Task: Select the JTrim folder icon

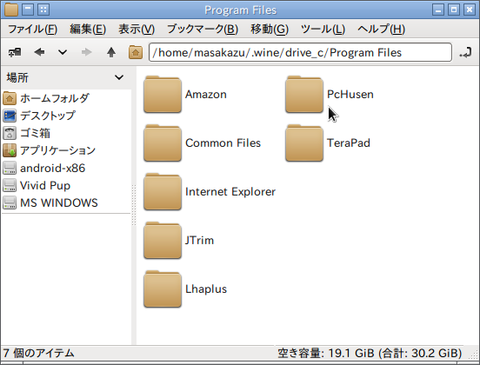Action: (x=162, y=241)
